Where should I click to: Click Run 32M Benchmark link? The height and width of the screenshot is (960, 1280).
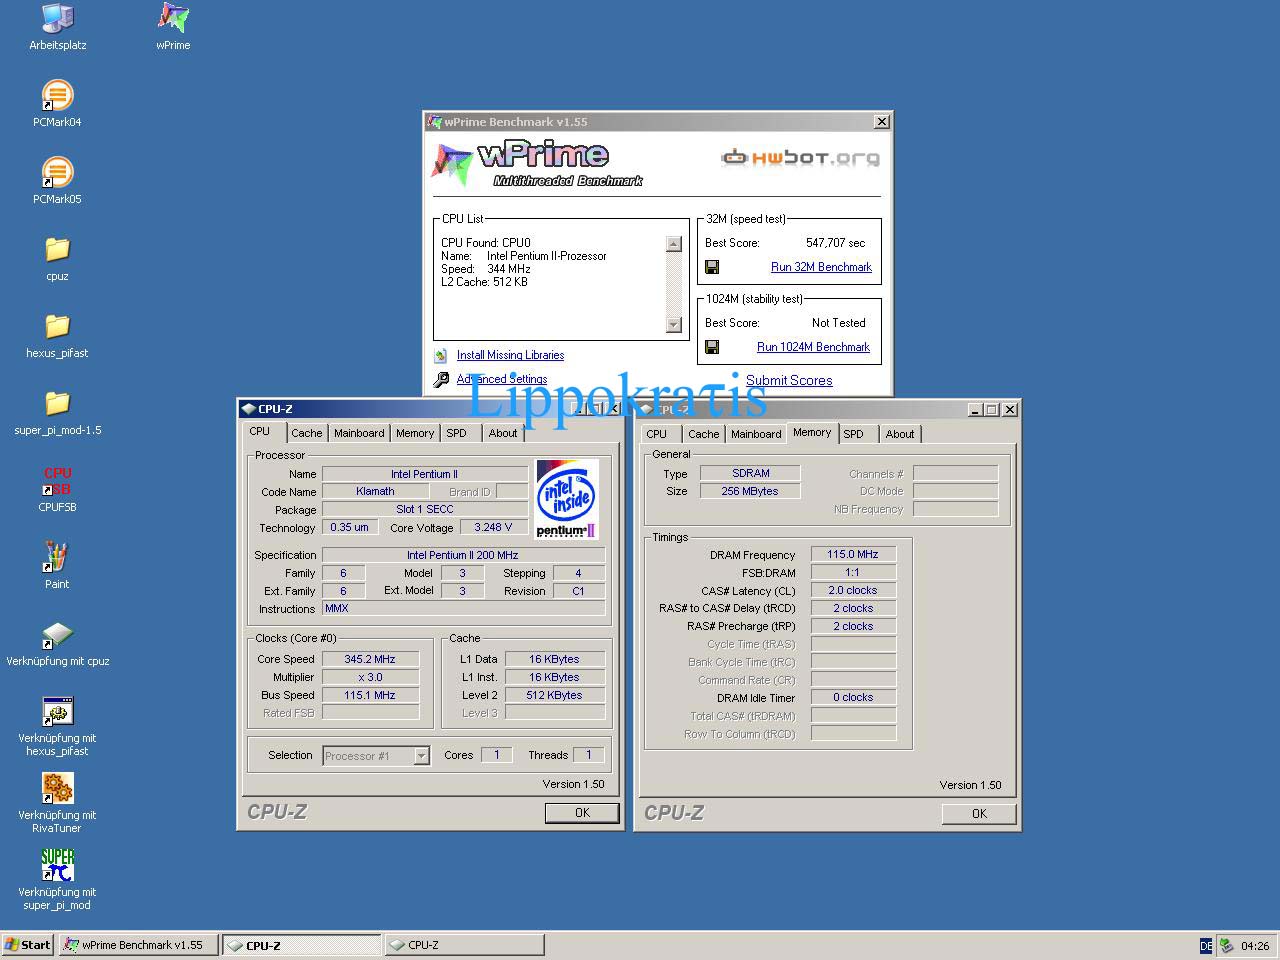821,267
